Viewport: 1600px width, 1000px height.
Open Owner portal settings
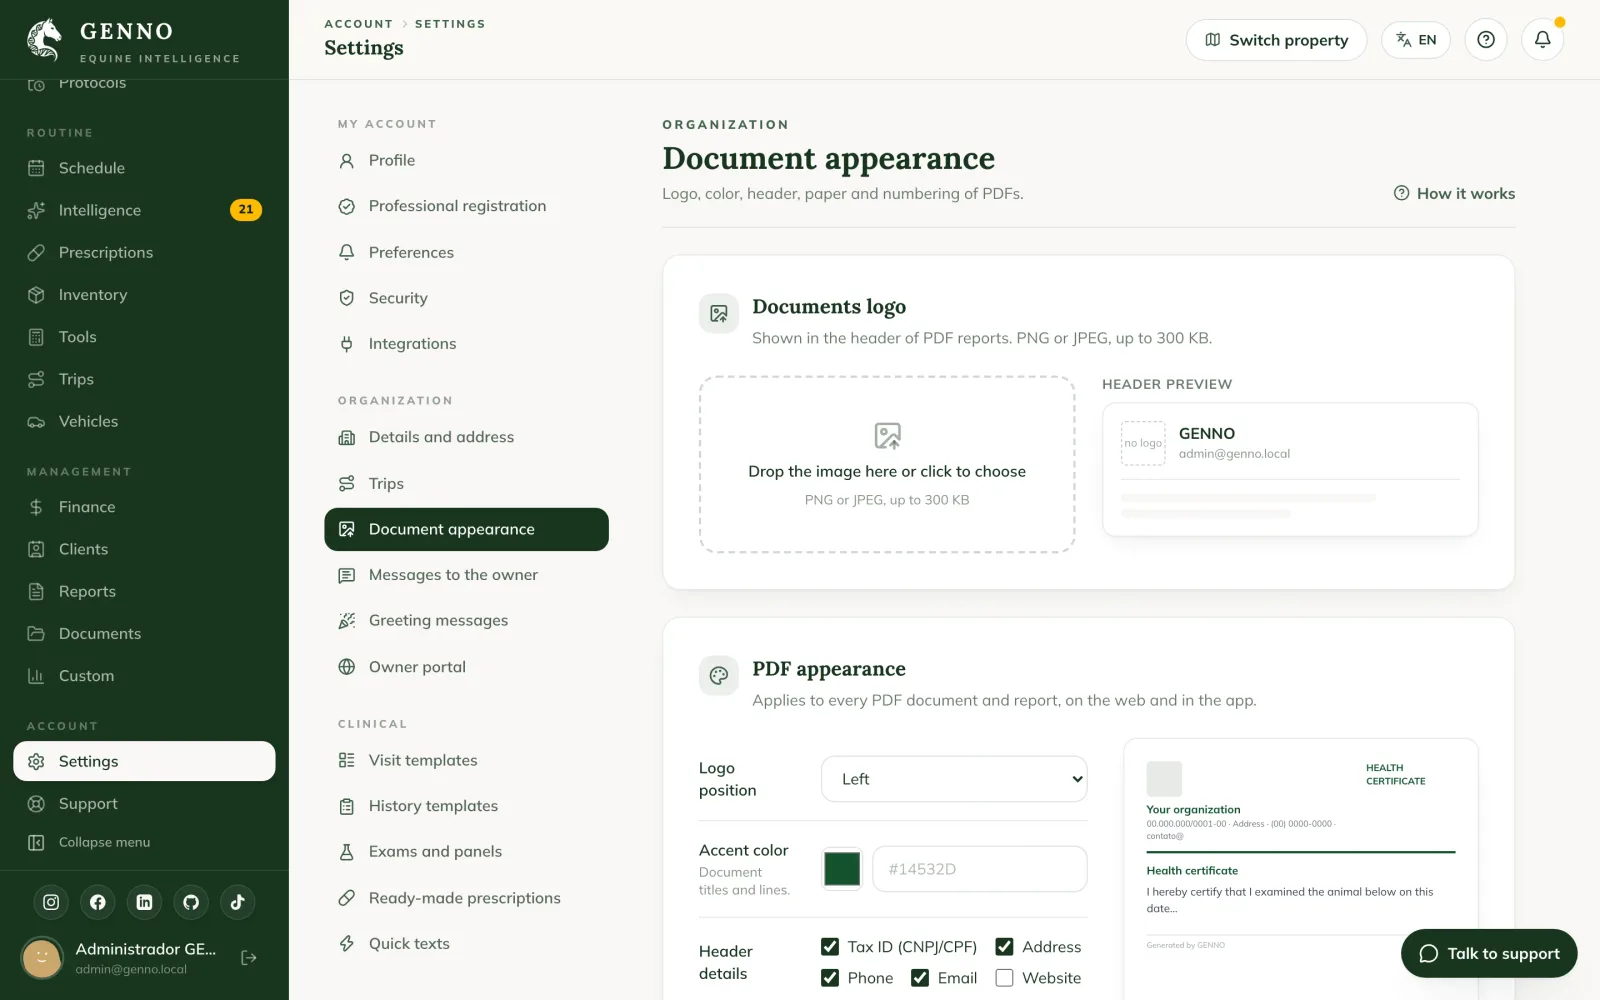click(x=466, y=667)
